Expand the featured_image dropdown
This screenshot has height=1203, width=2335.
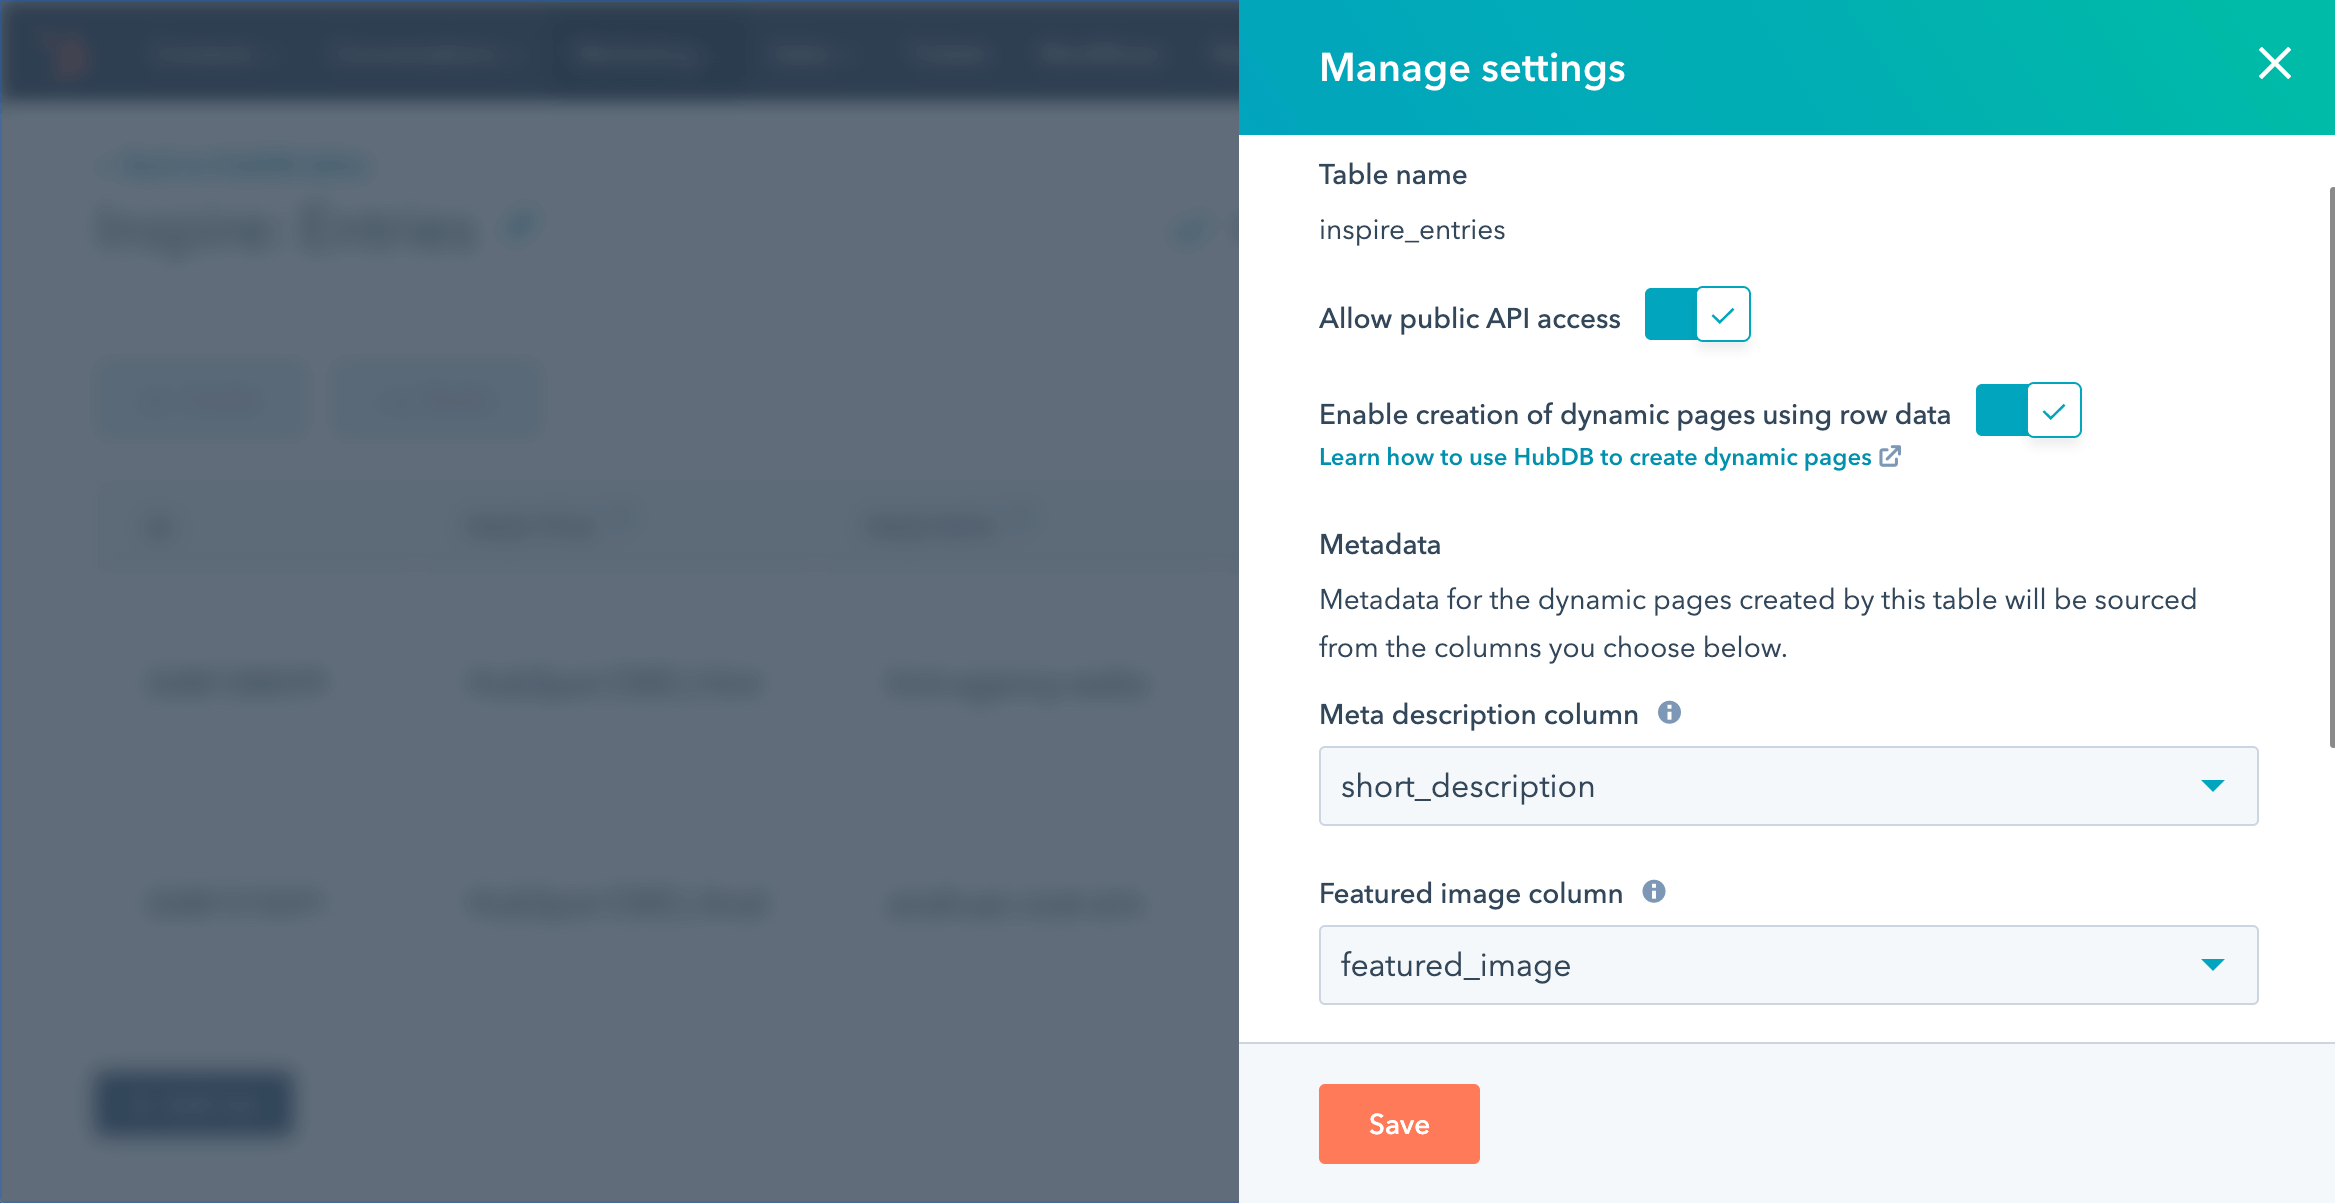click(1787, 965)
